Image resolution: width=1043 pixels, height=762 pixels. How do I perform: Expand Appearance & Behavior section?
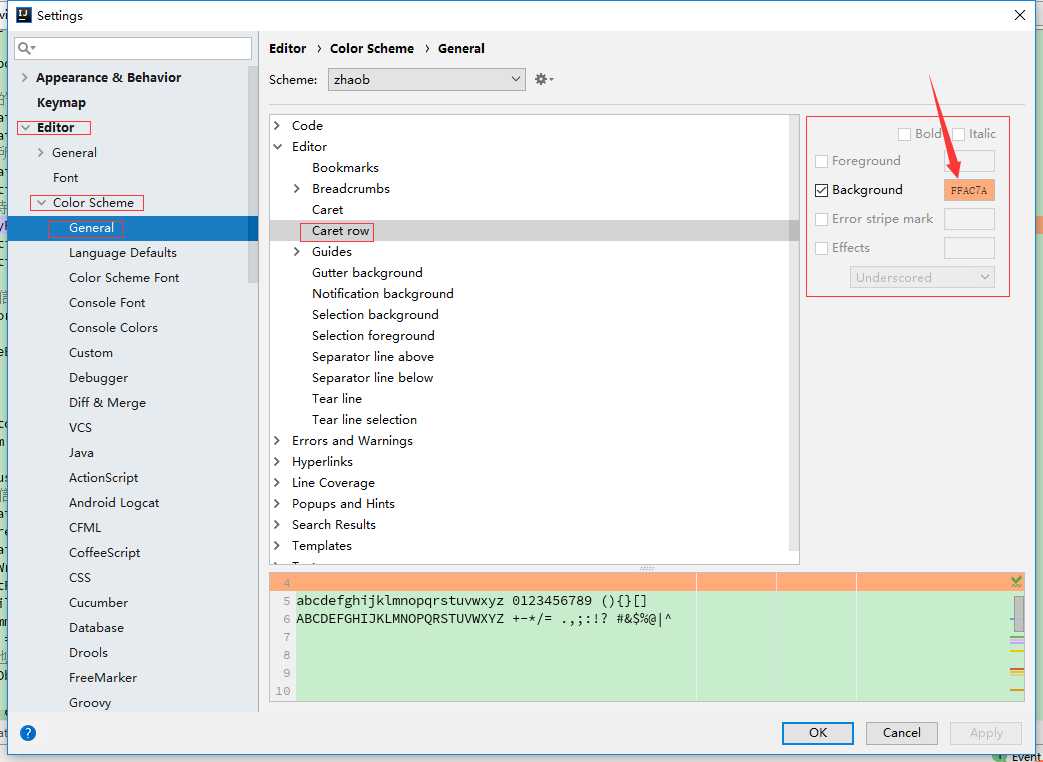[25, 77]
